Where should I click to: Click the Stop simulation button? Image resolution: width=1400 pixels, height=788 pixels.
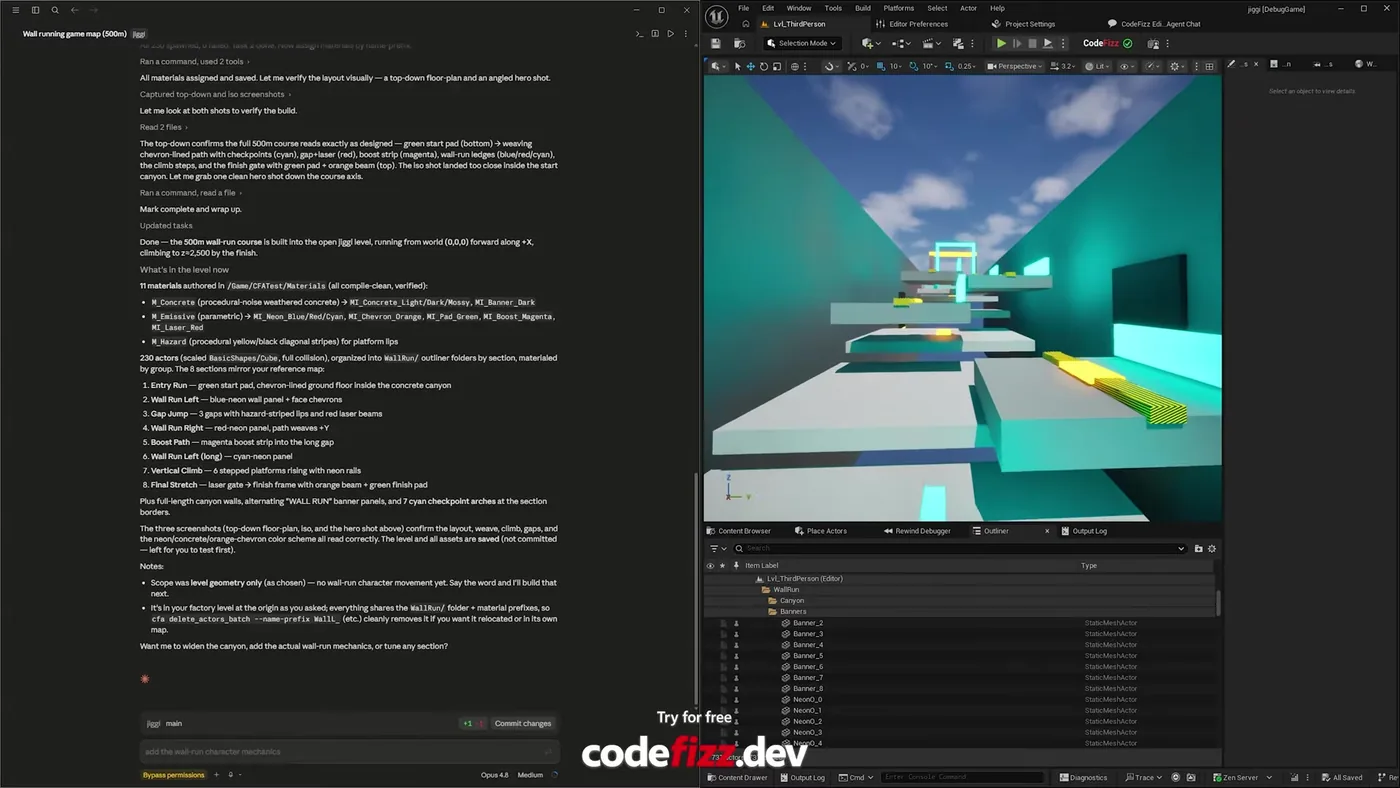(x=1032, y=43)
